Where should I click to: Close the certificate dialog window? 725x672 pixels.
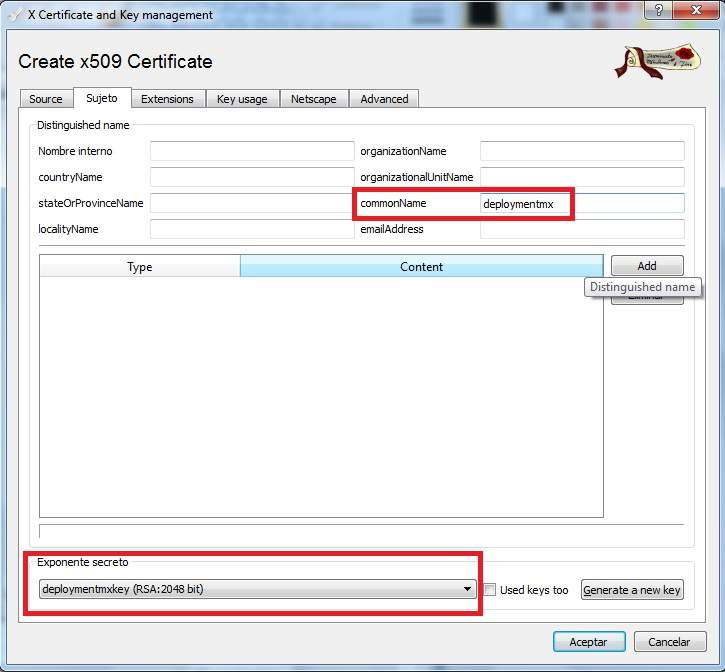(695, 11)
